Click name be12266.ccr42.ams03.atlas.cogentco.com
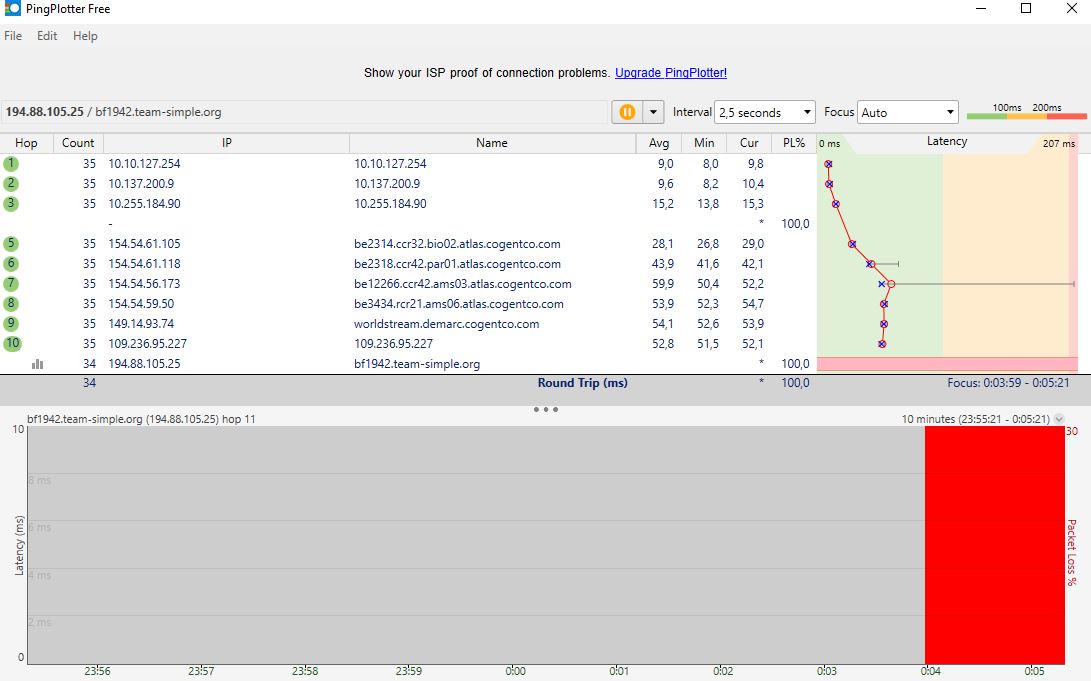 click(x=463, y=284)
